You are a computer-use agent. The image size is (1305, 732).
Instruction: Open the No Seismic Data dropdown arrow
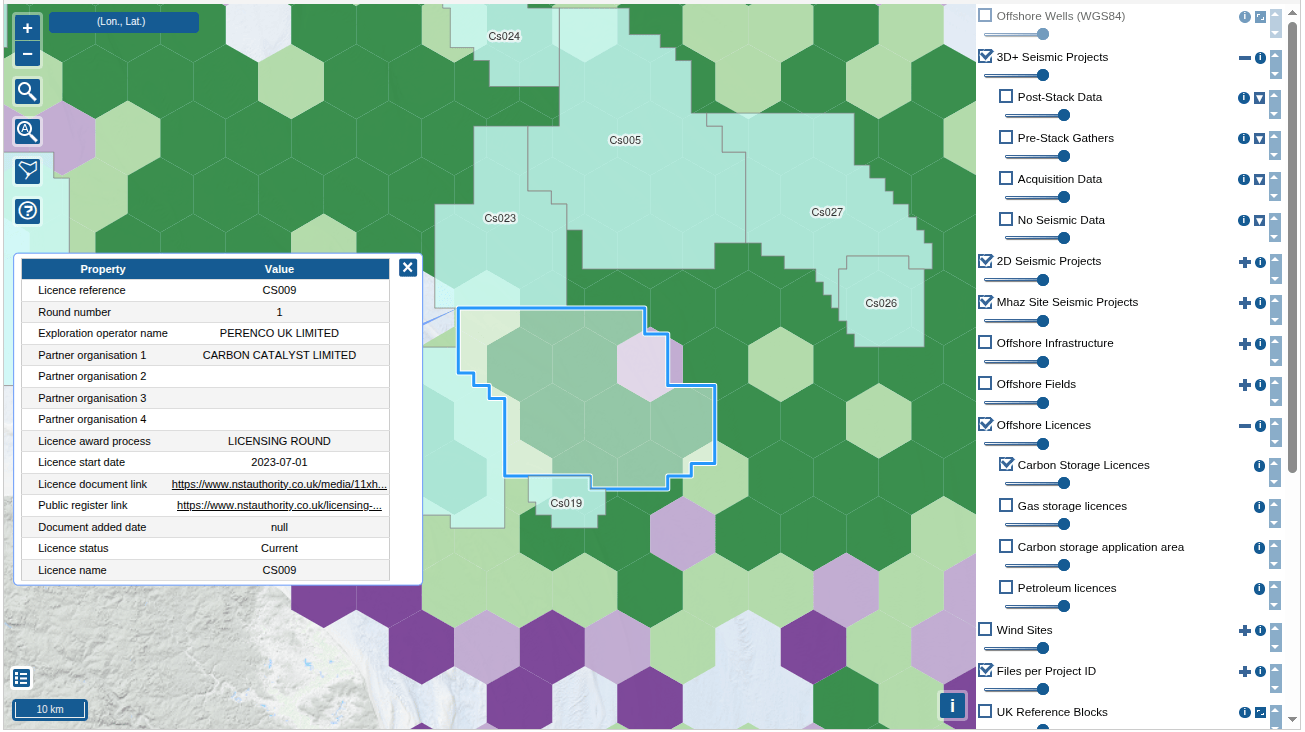pos(1260,221)
